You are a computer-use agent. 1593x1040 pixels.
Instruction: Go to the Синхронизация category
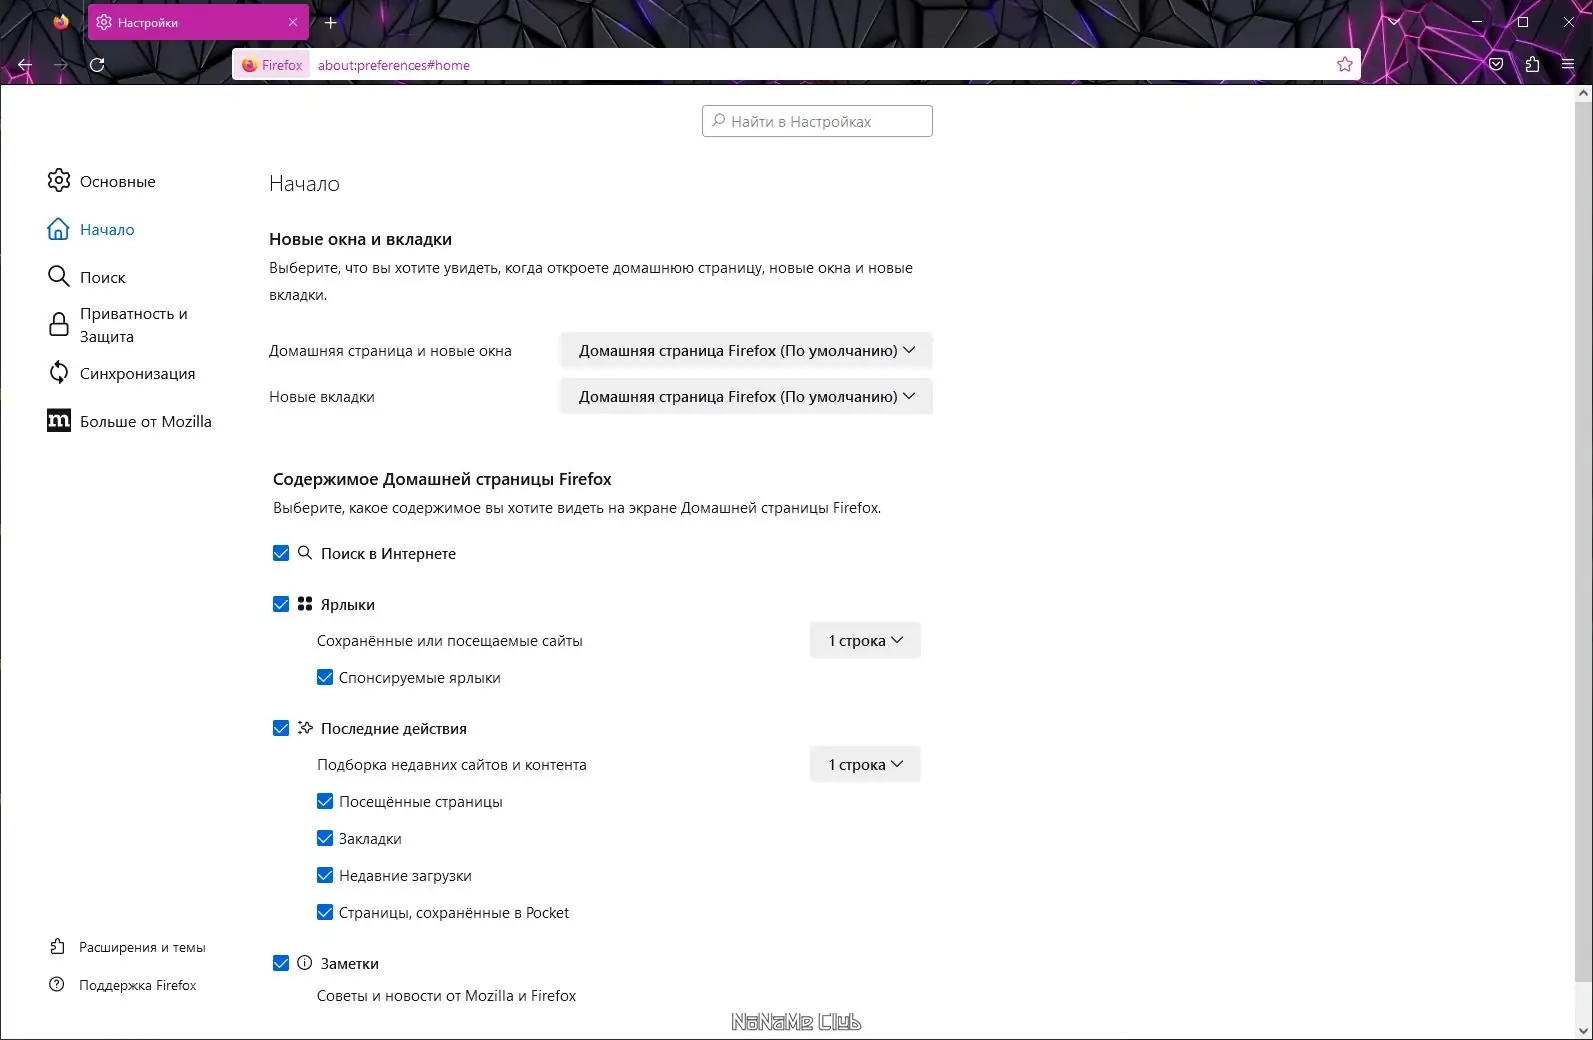[x=137, y=373]
